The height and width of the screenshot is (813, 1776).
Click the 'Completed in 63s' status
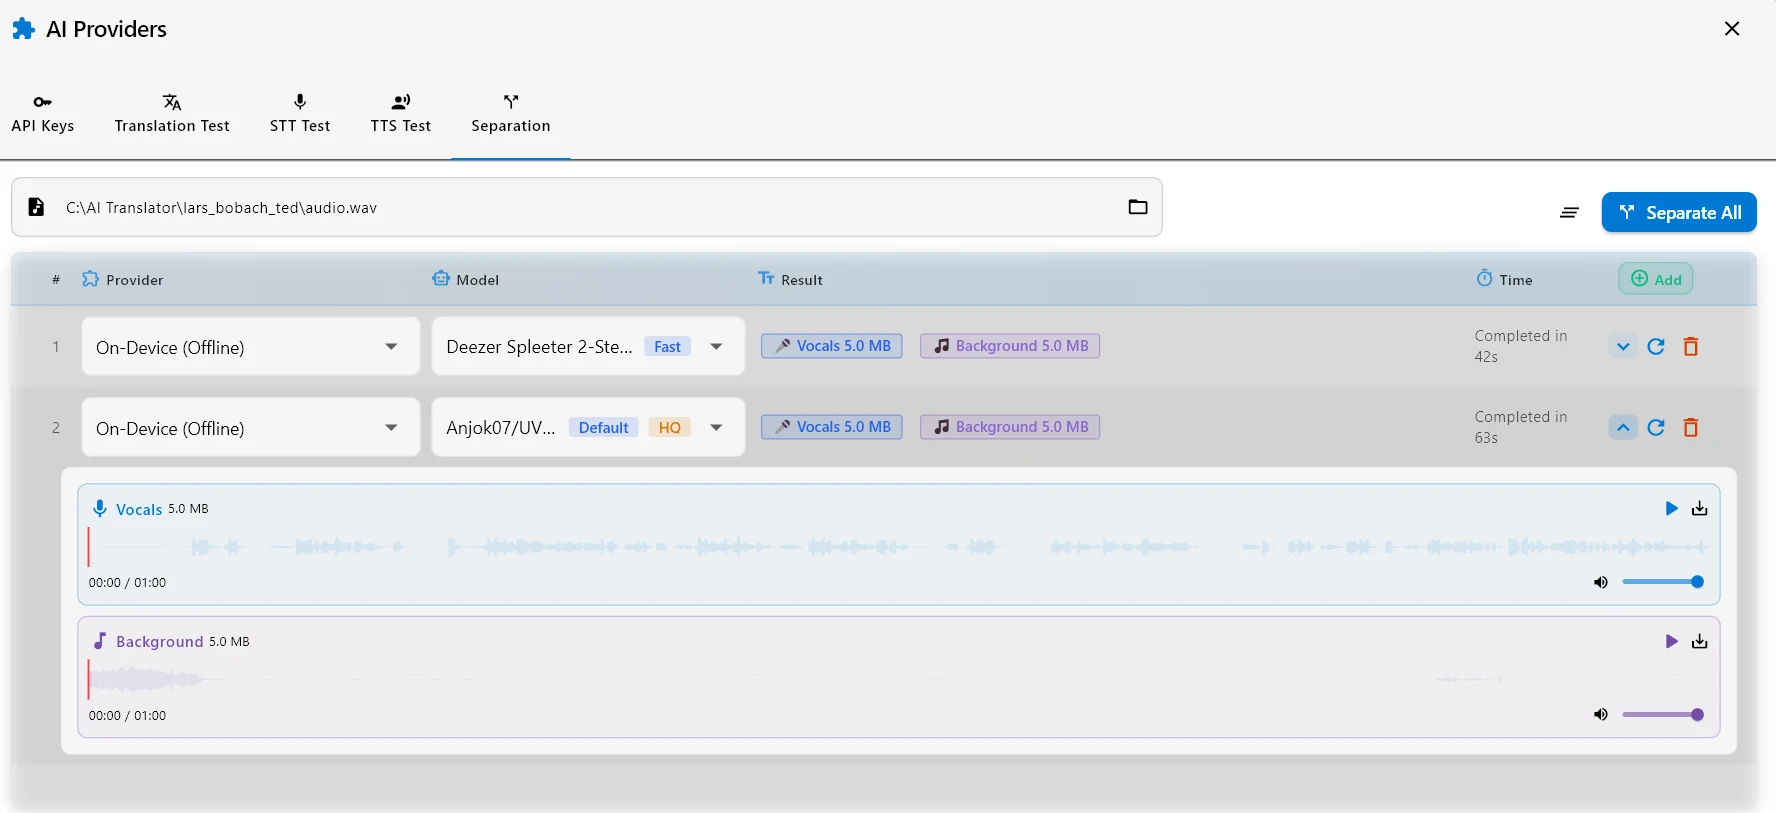point(1520,427)
